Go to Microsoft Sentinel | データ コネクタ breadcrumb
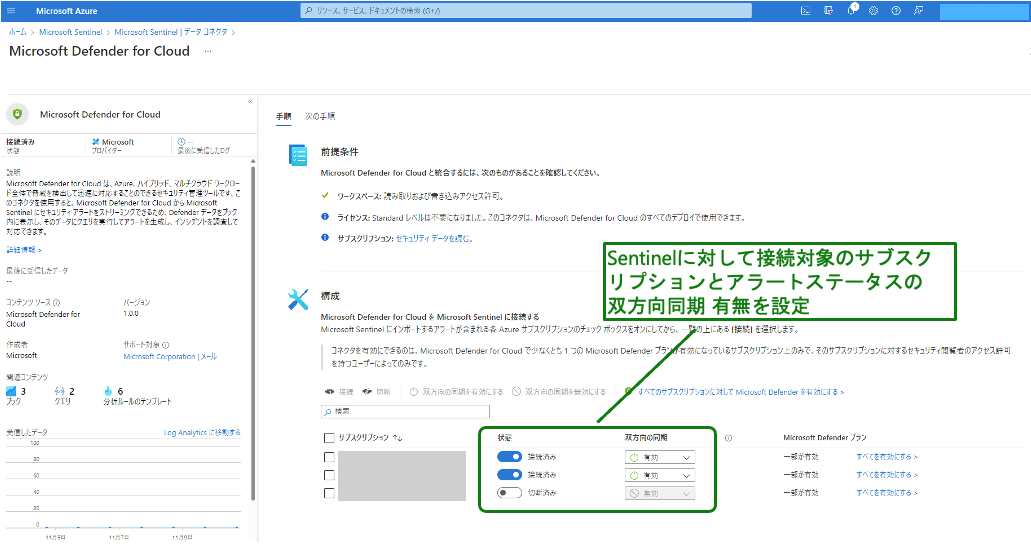1031x544 pixels. point(171,32)
